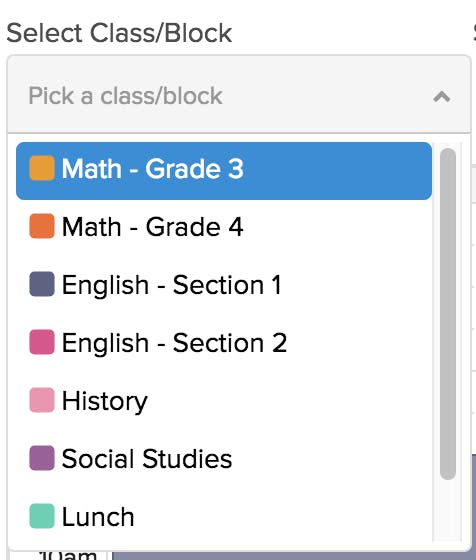Image resolution: width=476 pixels, height=560 pixels.
Task: Collapse the class/block dropdown with the chevron
Action: click(x=441, y=96)
